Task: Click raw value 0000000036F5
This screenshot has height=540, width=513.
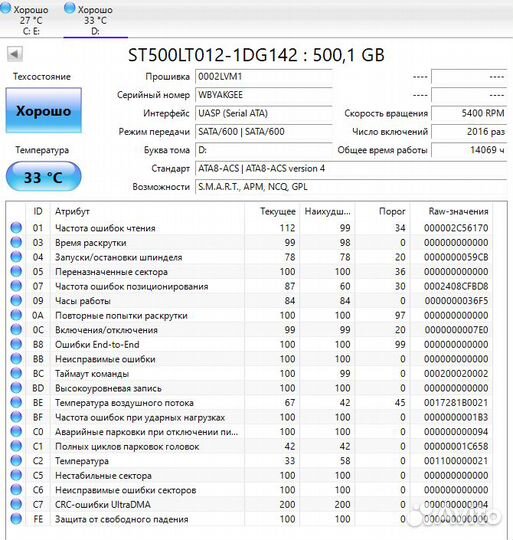Action: click(x=456, y=301)
